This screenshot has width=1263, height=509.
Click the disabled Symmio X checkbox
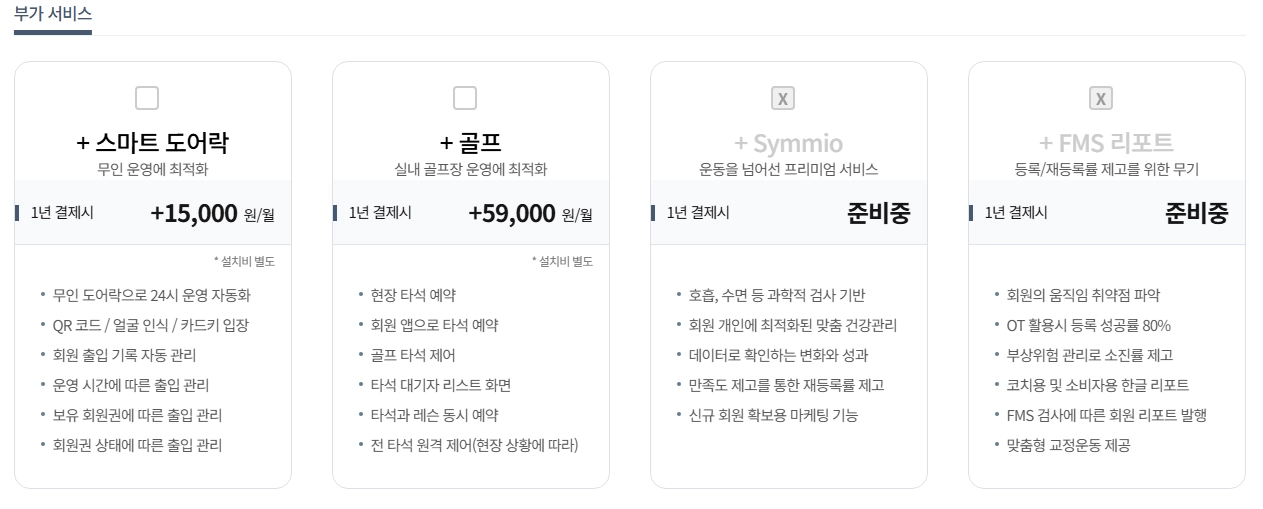click(783, 98)
